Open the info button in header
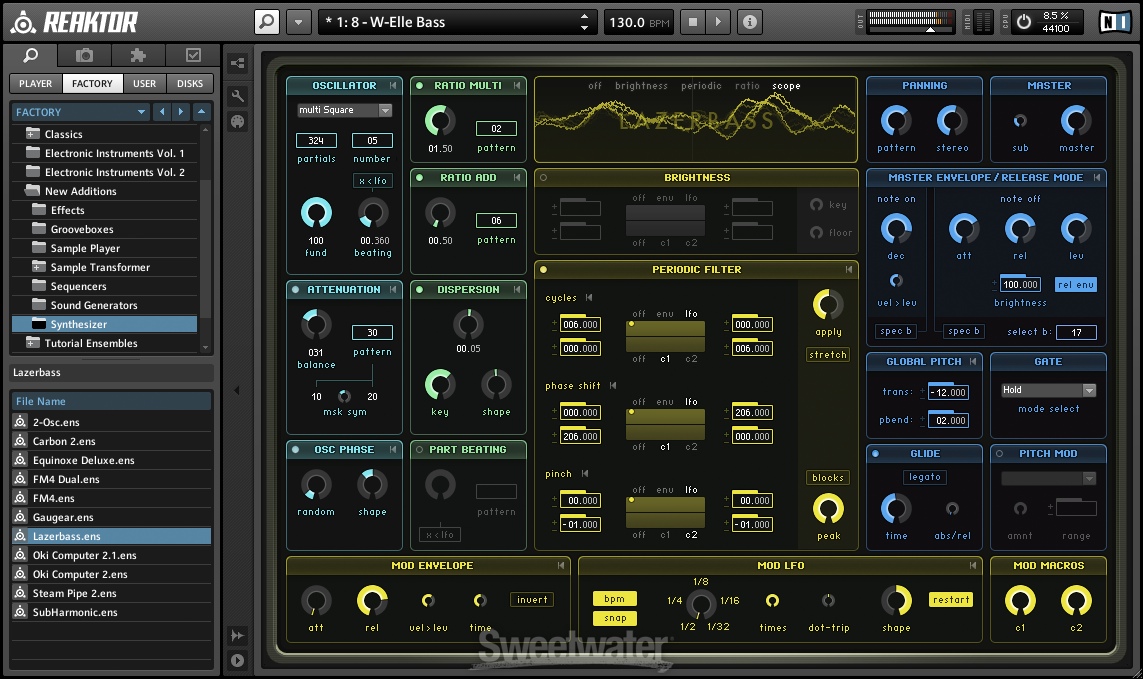Image resolution: width=1143 pixels, height=679 pixels. pyautogui.click(x=749, y=22)
